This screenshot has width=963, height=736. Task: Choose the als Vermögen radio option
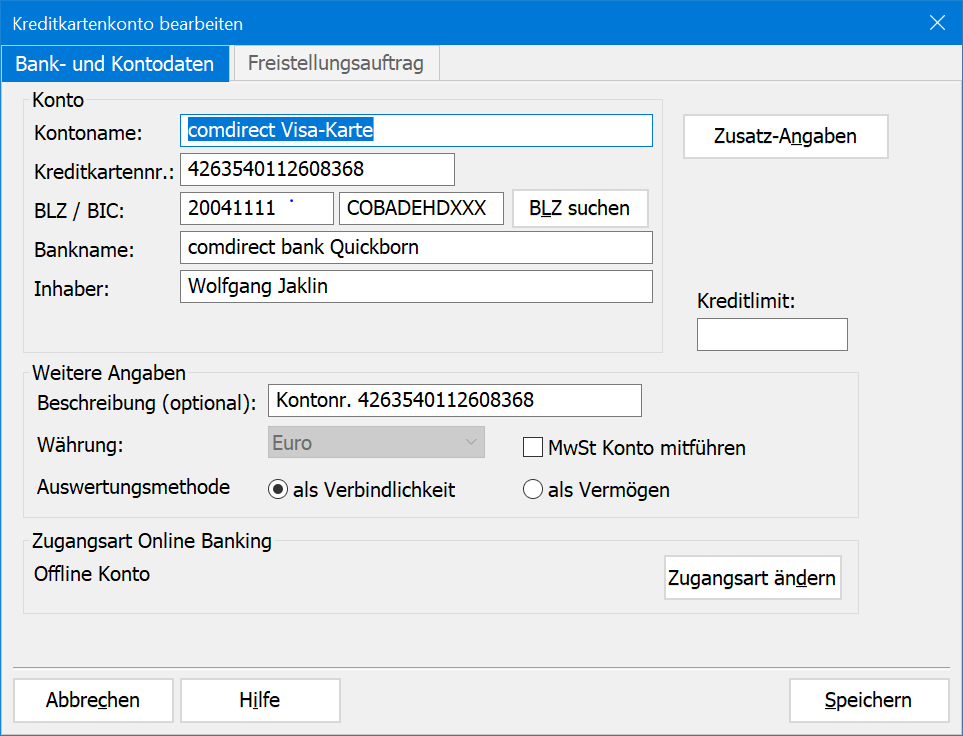pyautogui.click(x=532, y=490)
